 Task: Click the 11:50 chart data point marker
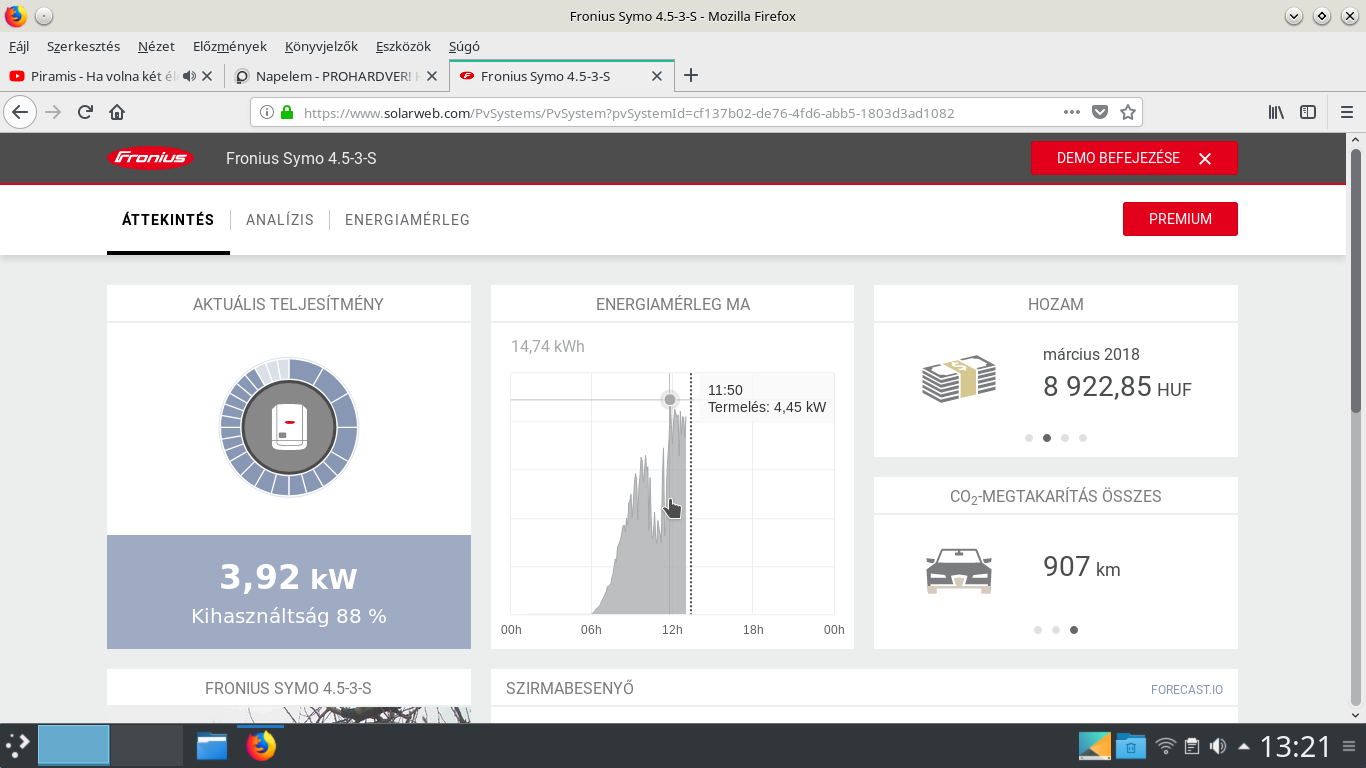670,400
